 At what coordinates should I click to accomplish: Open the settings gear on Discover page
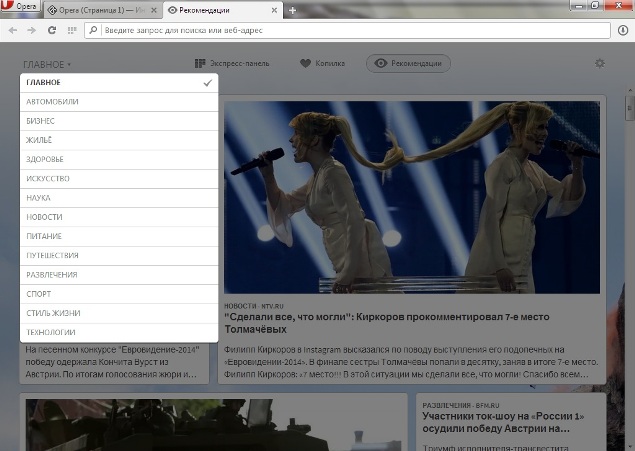[x=600, y=63]
